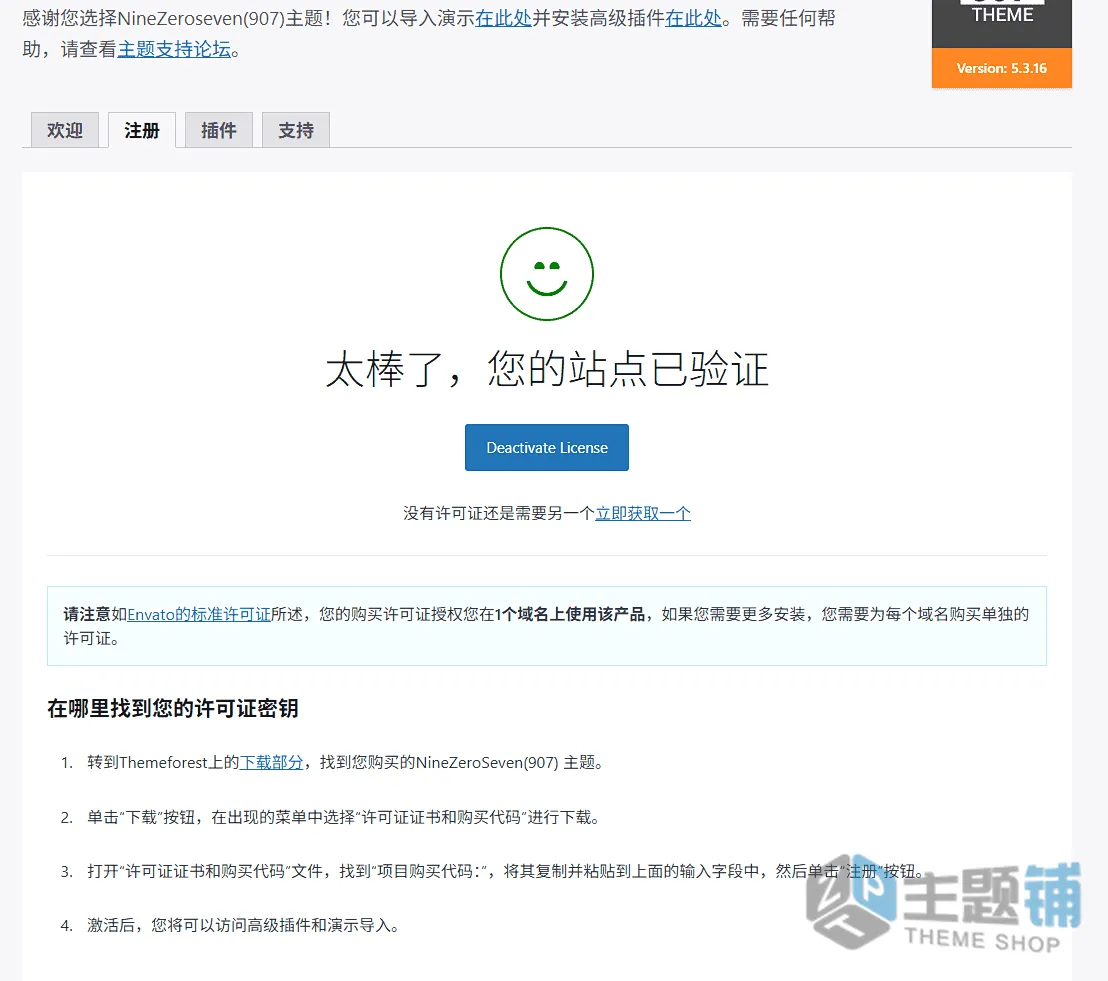Click the THEME logo label
The image size is (1108, 981).
pos(1002,15)
